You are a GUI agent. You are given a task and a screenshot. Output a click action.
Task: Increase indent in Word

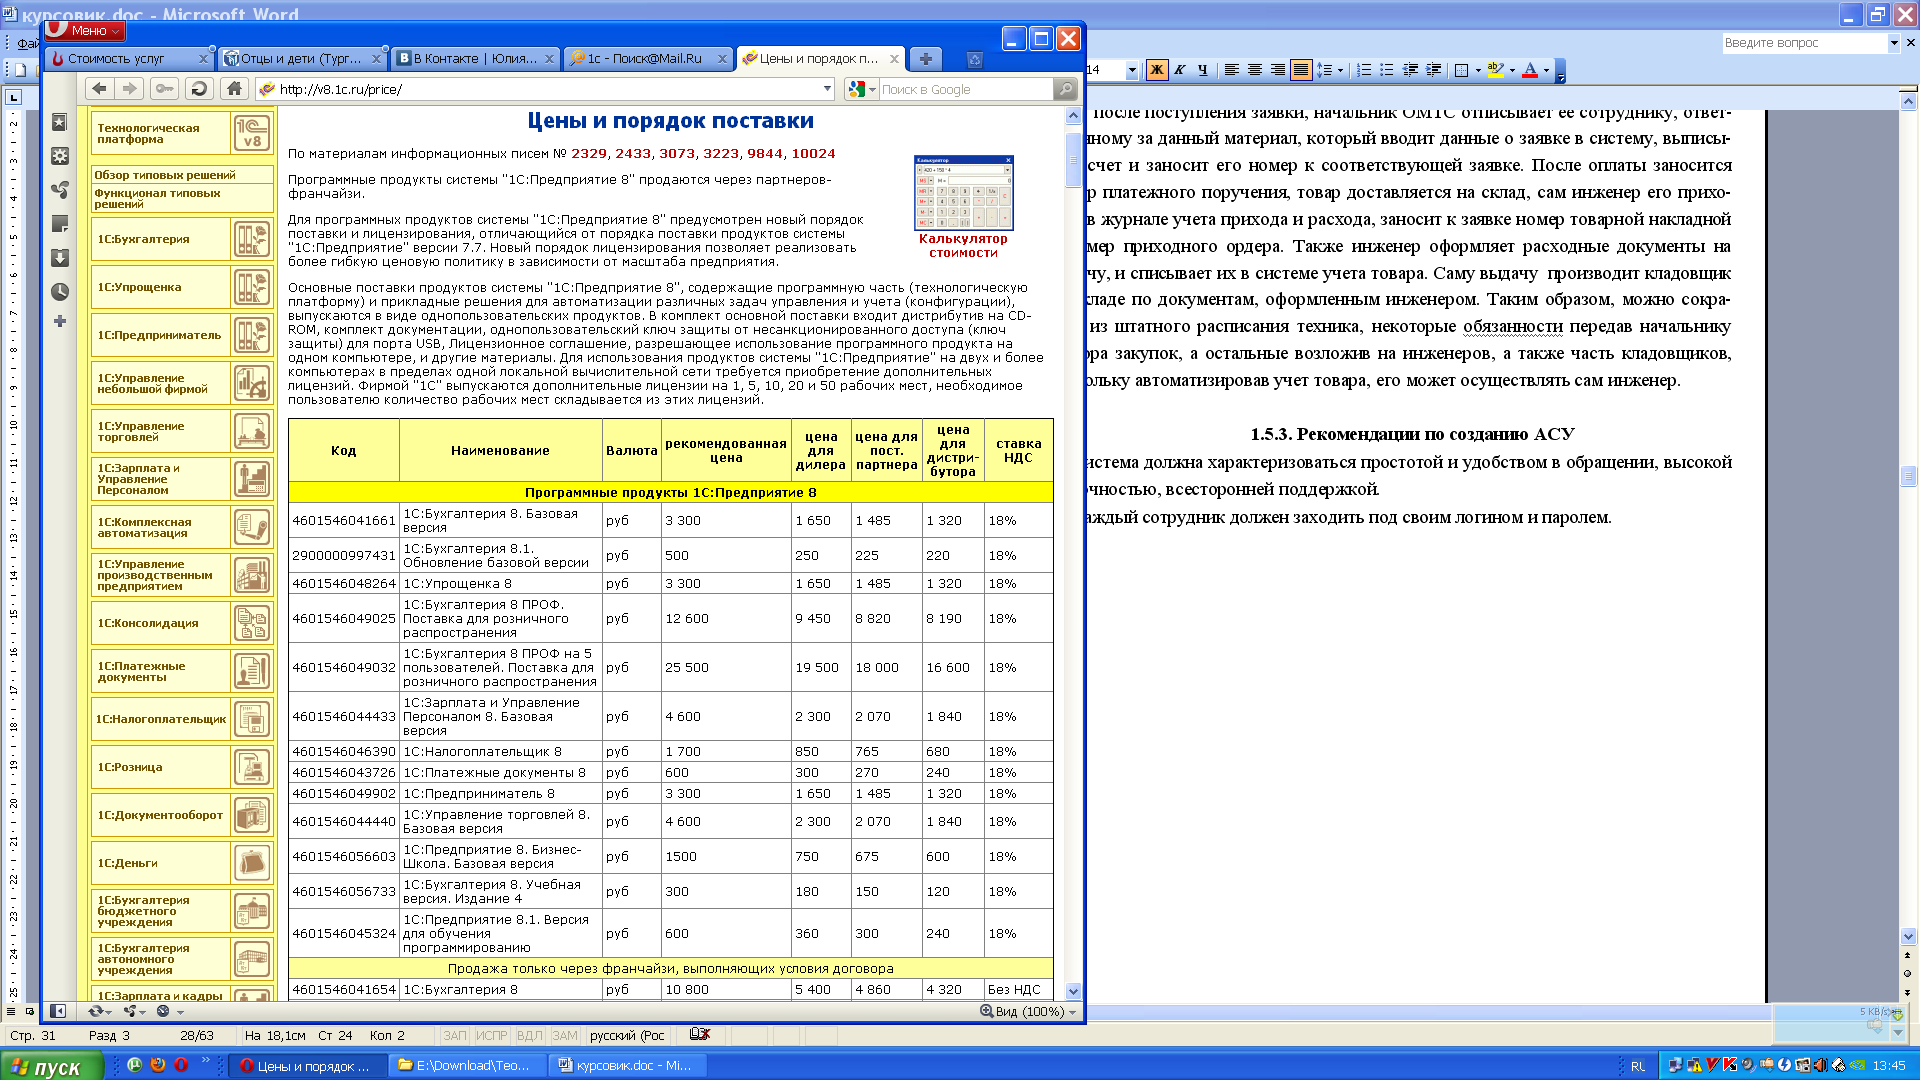(1433, 70)
